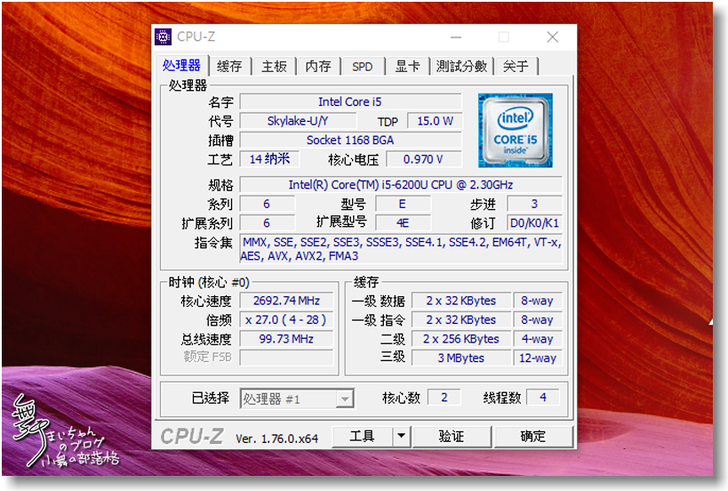Click the 4E extended model value
This screenshot has width=728, height=491.
[x=403, y=223]
